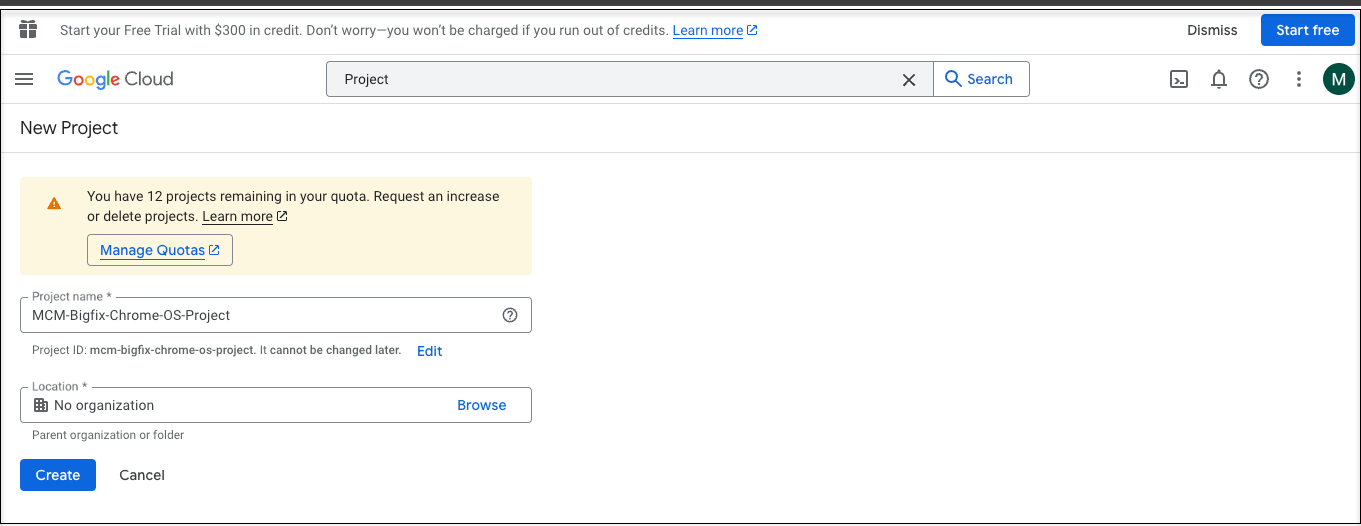Open the help question mark menu
The width and height of the screenshot is (1361, 526).
[1259, 80]
